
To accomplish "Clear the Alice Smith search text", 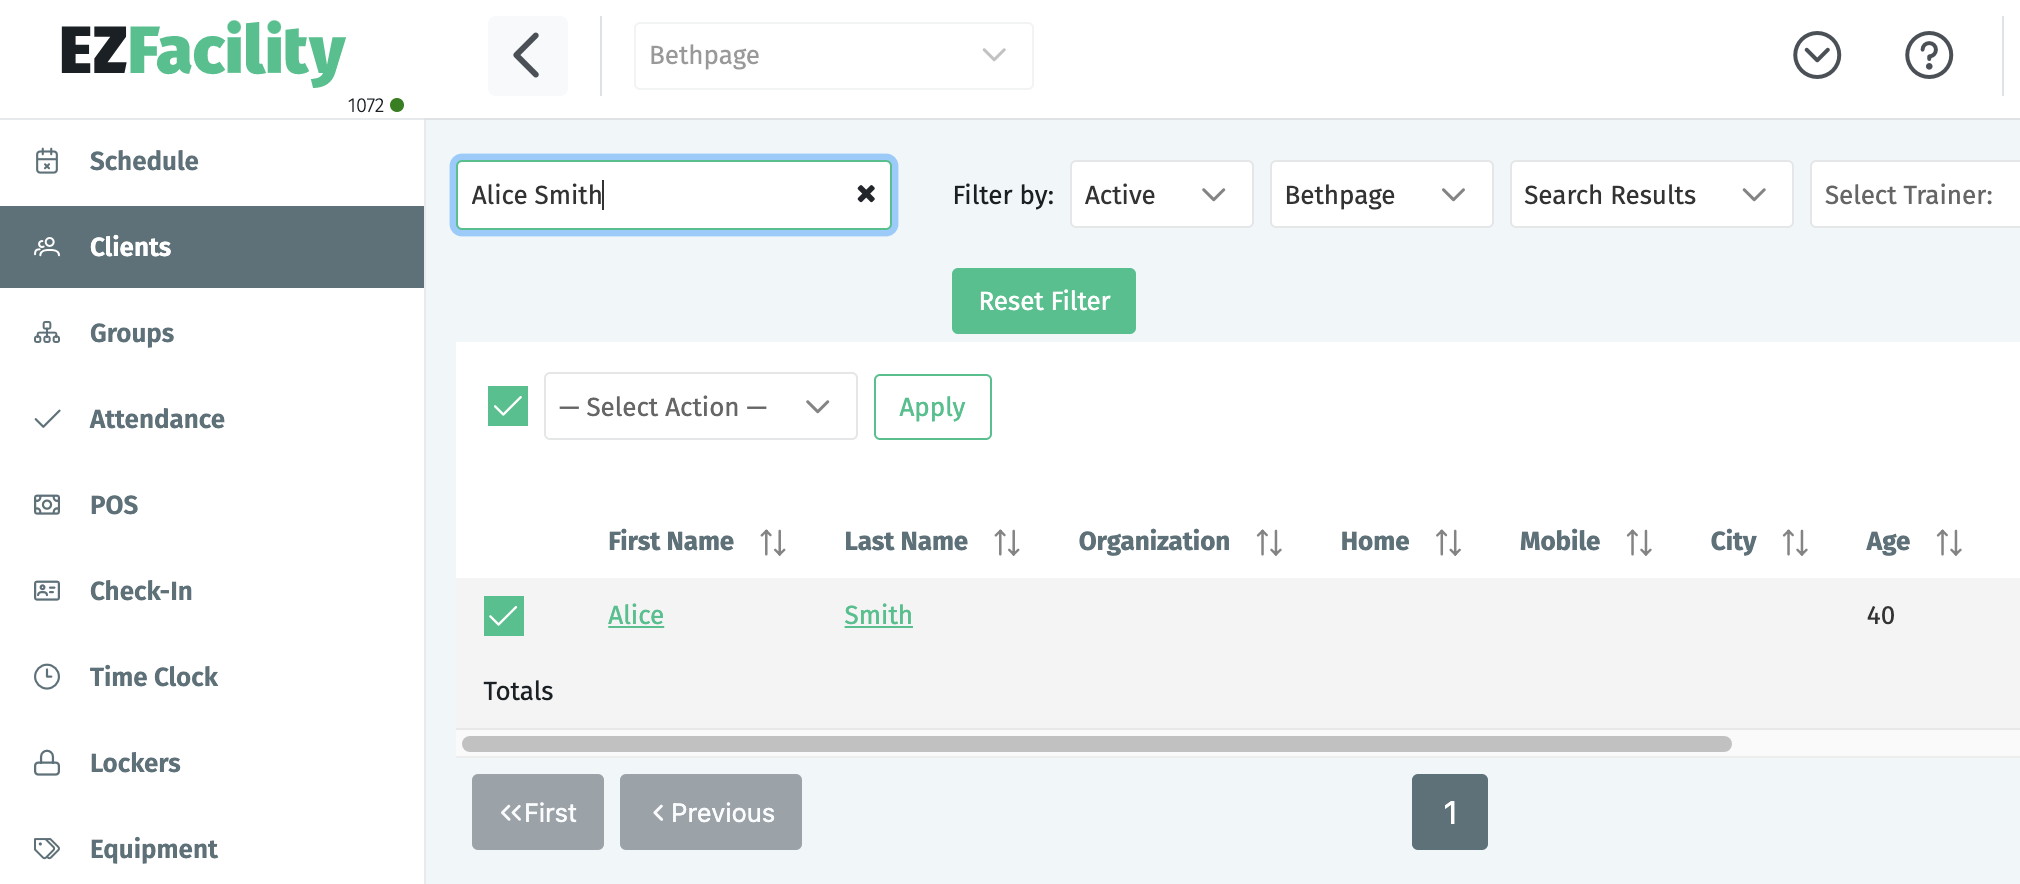I will 866,194.
